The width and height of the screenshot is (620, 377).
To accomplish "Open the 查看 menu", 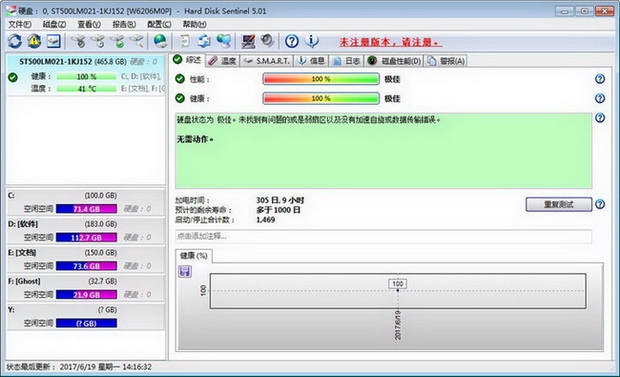I will pyautogui.click(x=89, y=25).
